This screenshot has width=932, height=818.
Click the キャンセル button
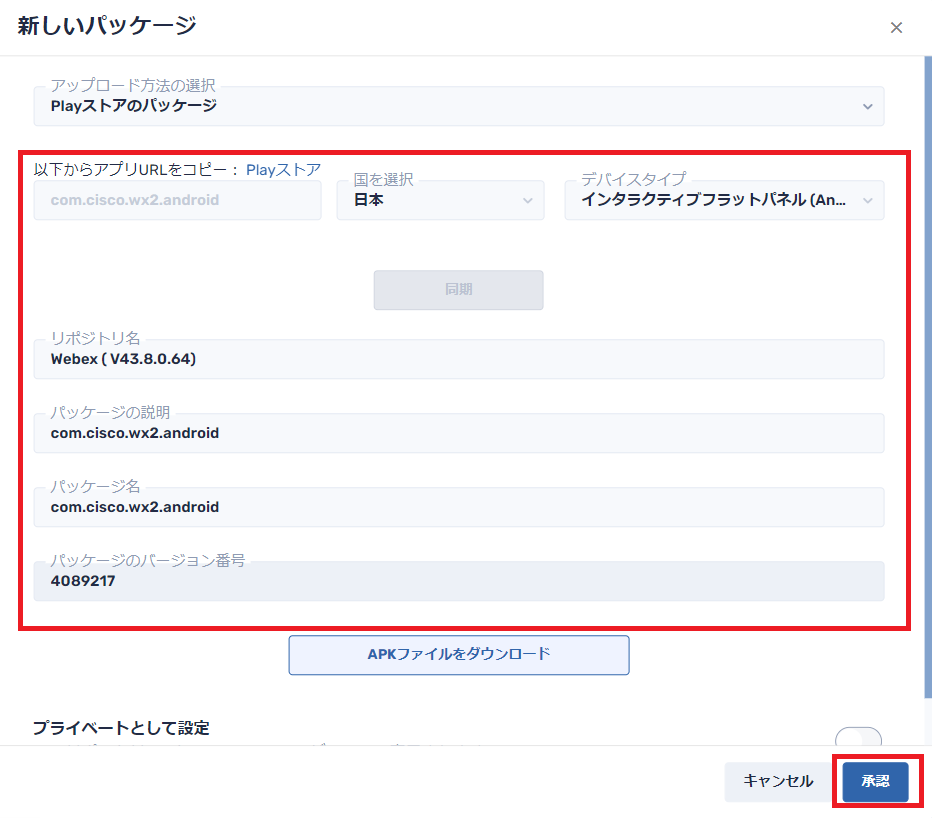pos(778,781)
